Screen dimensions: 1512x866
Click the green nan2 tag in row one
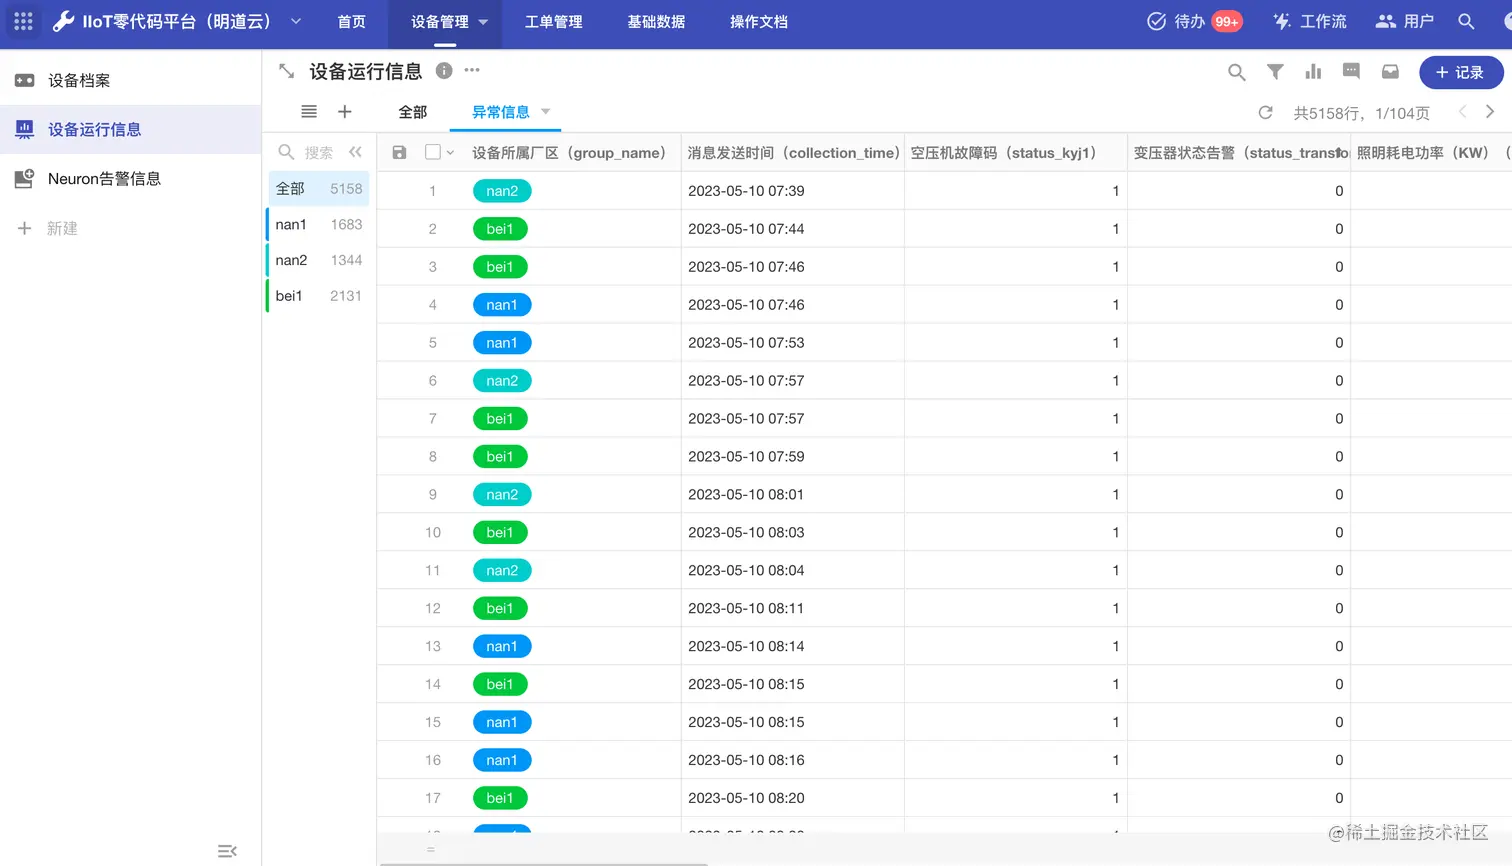pyautogui.click(x=502, y=190)
